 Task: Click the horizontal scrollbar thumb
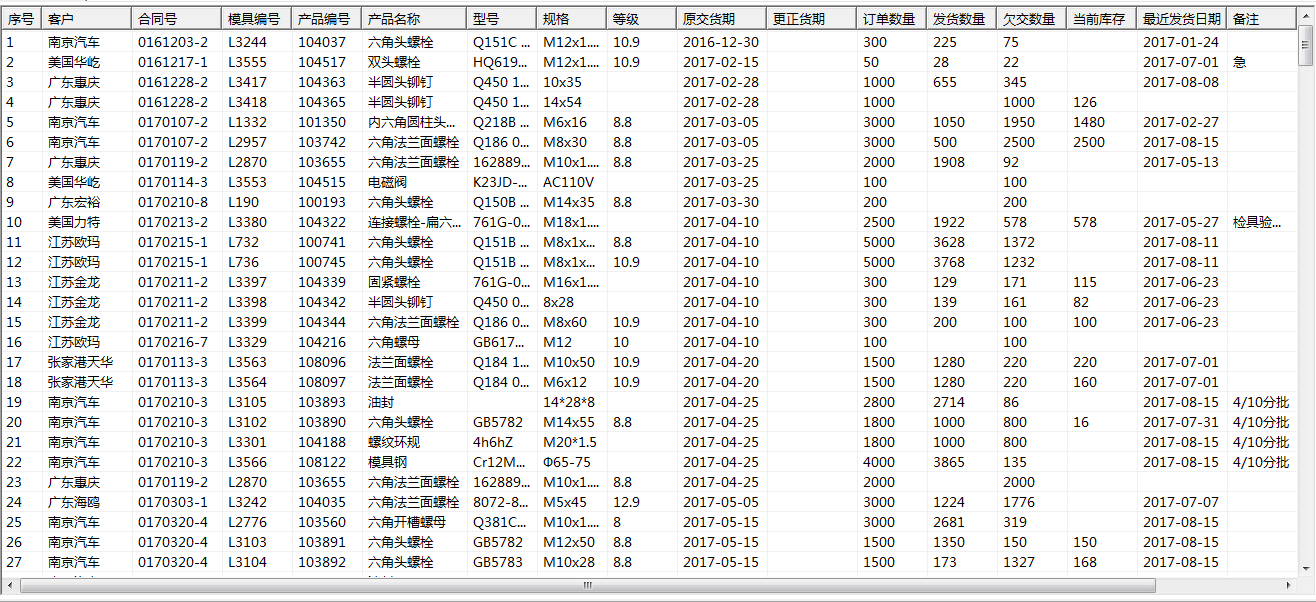coord(587,585)
